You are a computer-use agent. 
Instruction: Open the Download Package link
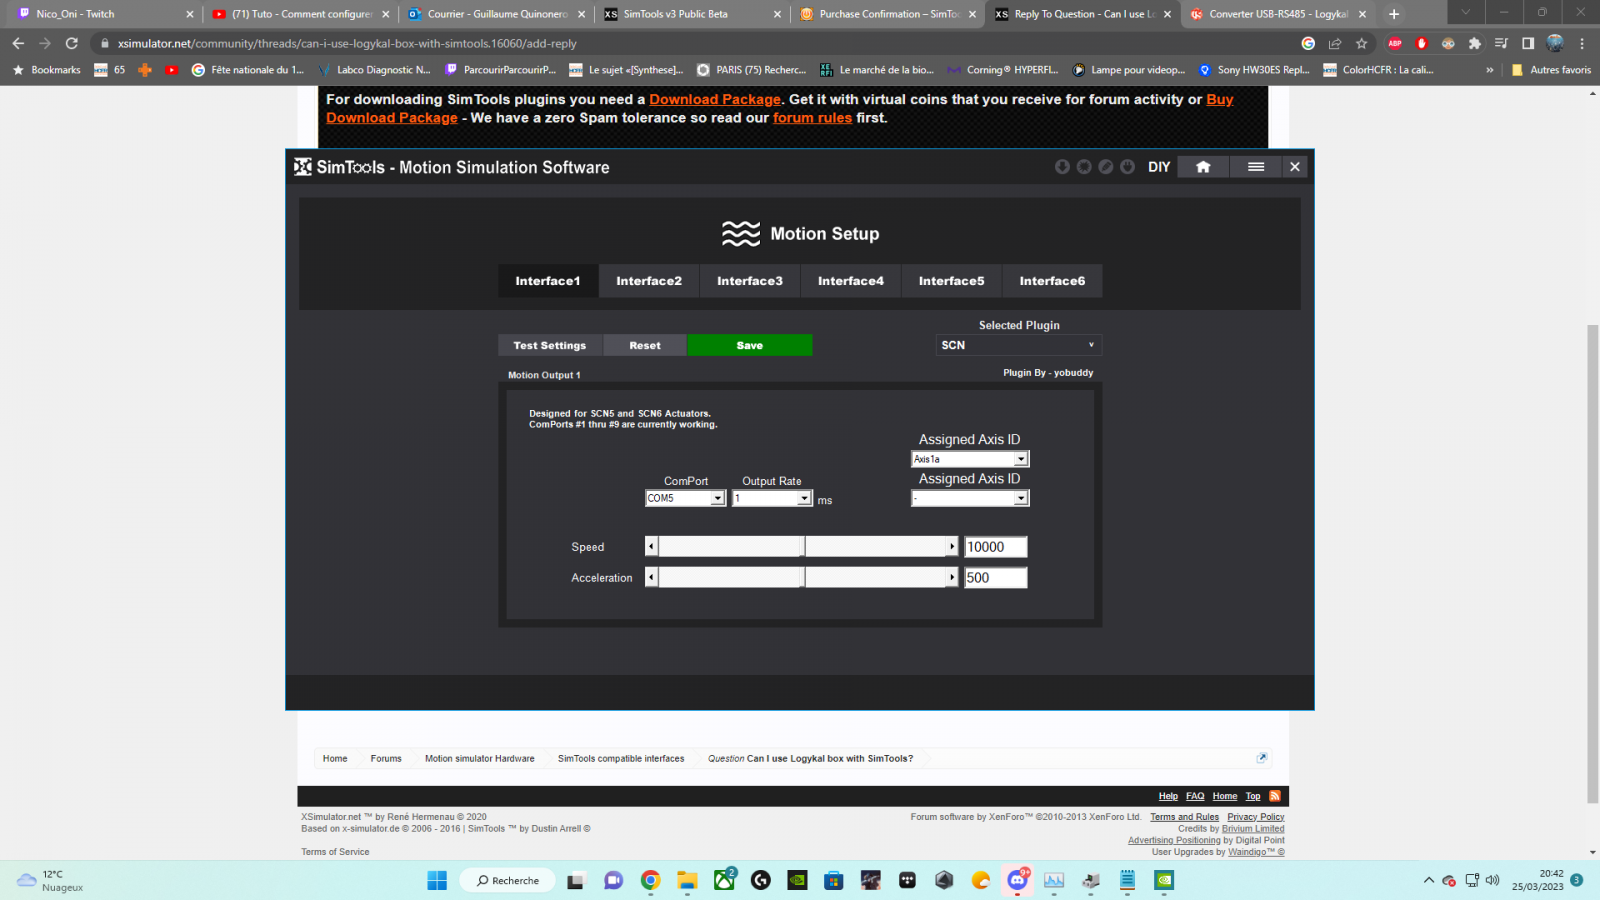tap(715, 99)
